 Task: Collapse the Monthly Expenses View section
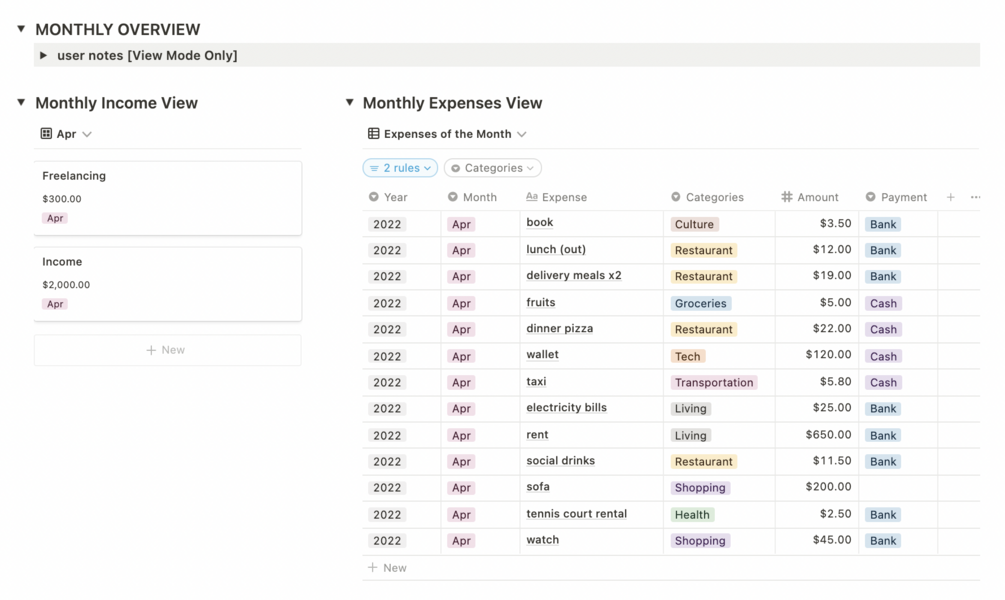coord(349,102)
